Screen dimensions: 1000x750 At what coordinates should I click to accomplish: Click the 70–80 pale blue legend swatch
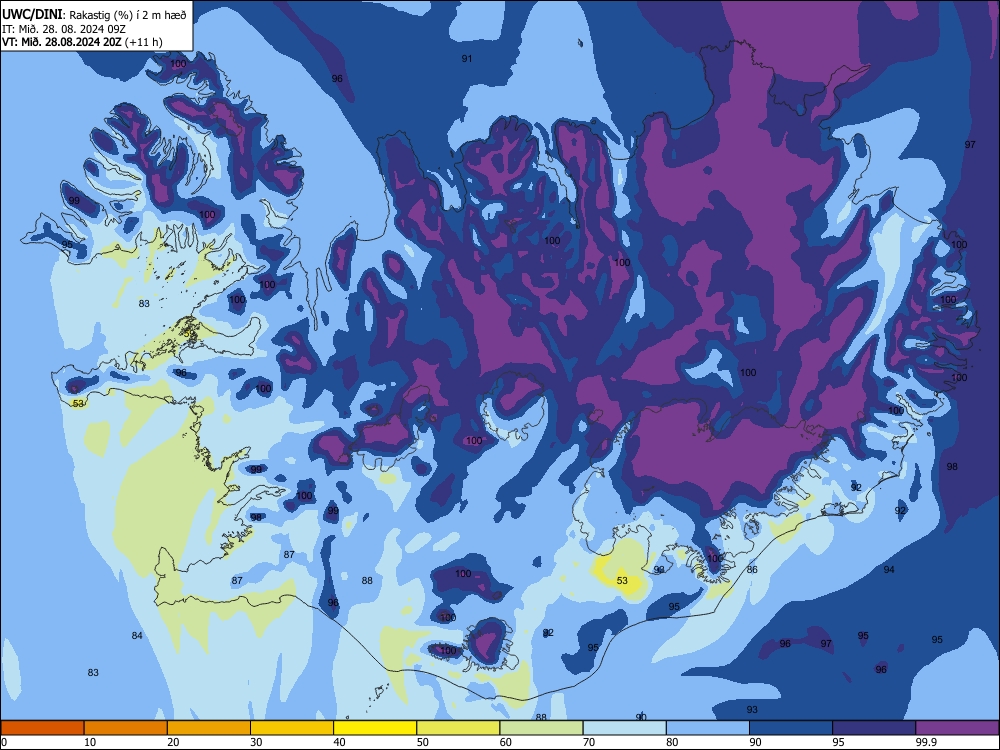[624, 728]
